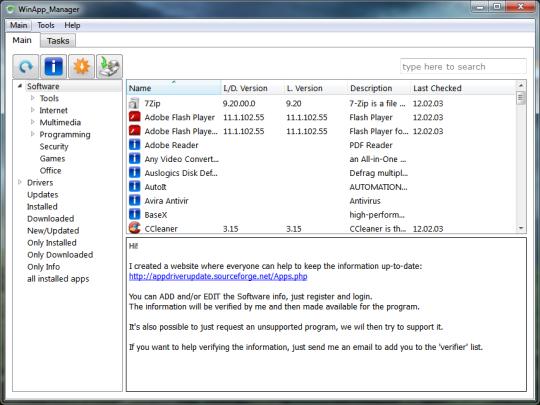Expand the Tools tree node
Screen dimensions: 540x405
pyautogui.click(x=33, y=98)
